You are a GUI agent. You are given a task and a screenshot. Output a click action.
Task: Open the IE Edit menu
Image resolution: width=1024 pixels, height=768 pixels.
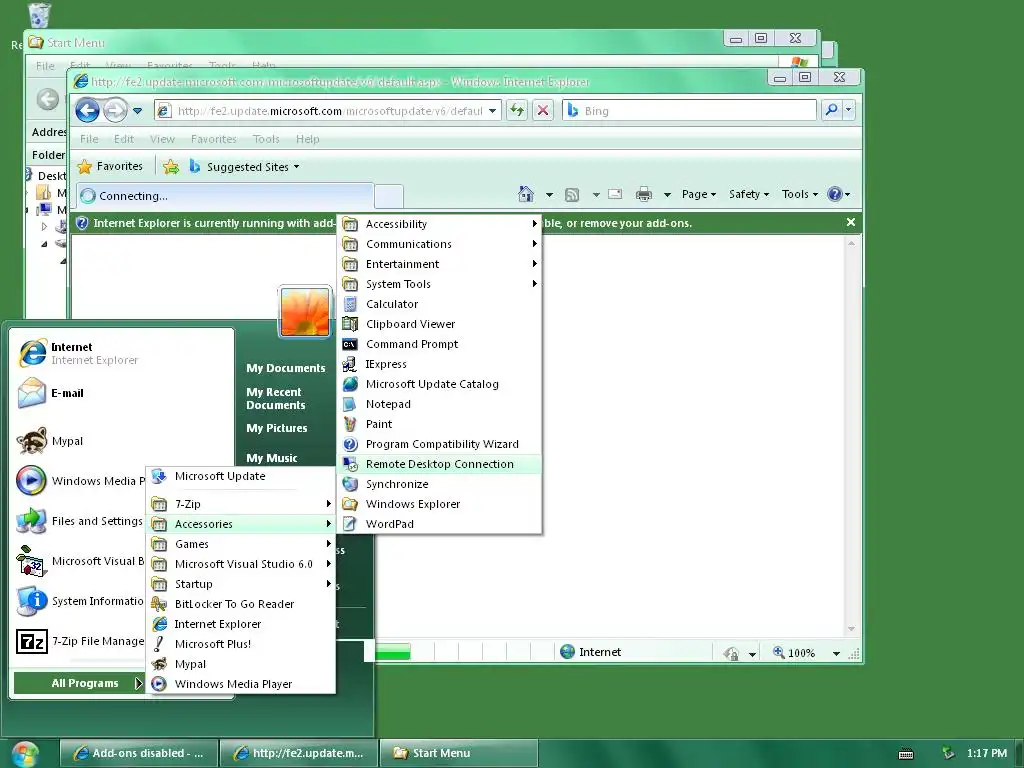pos(123,139)
